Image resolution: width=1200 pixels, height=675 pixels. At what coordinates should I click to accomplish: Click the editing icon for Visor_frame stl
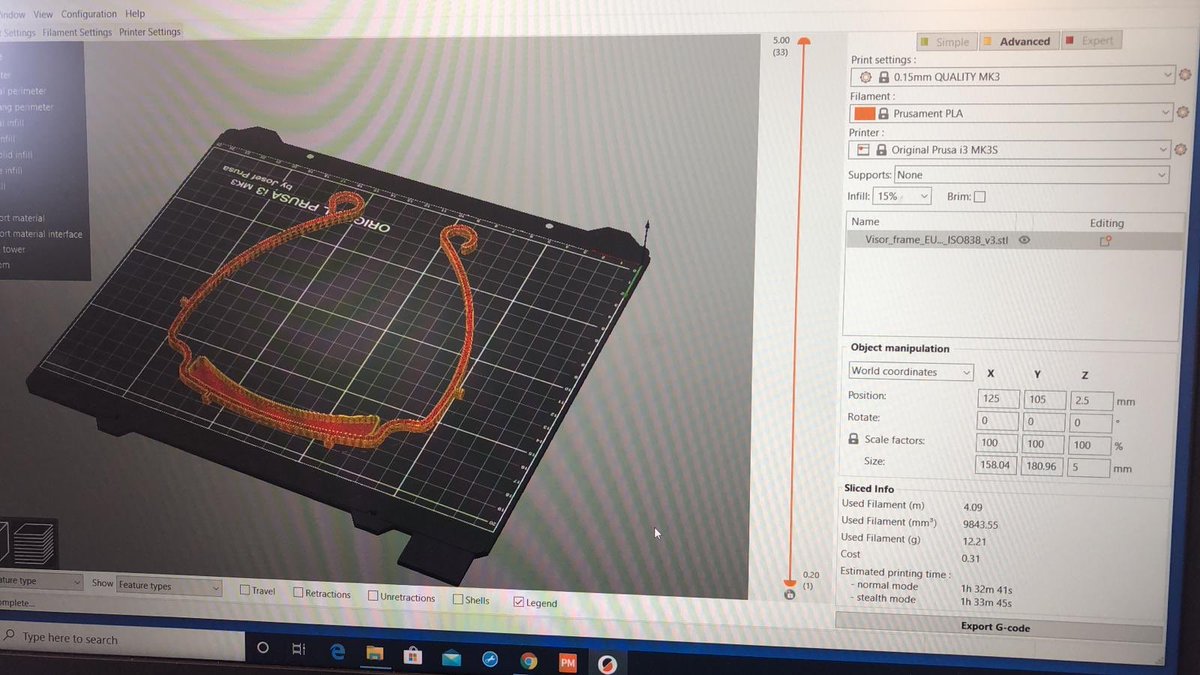click(x=1106, y=241)
